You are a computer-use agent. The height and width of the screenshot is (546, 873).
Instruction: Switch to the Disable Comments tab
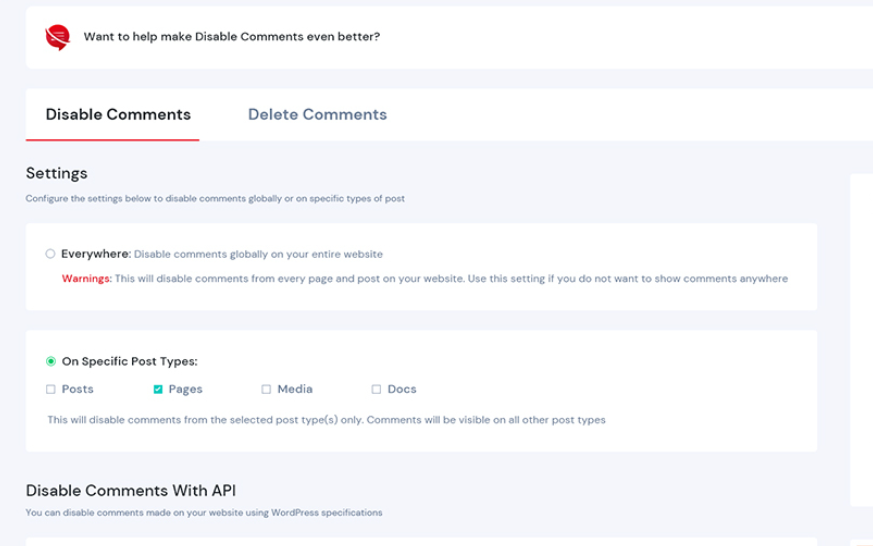[118, 115]
